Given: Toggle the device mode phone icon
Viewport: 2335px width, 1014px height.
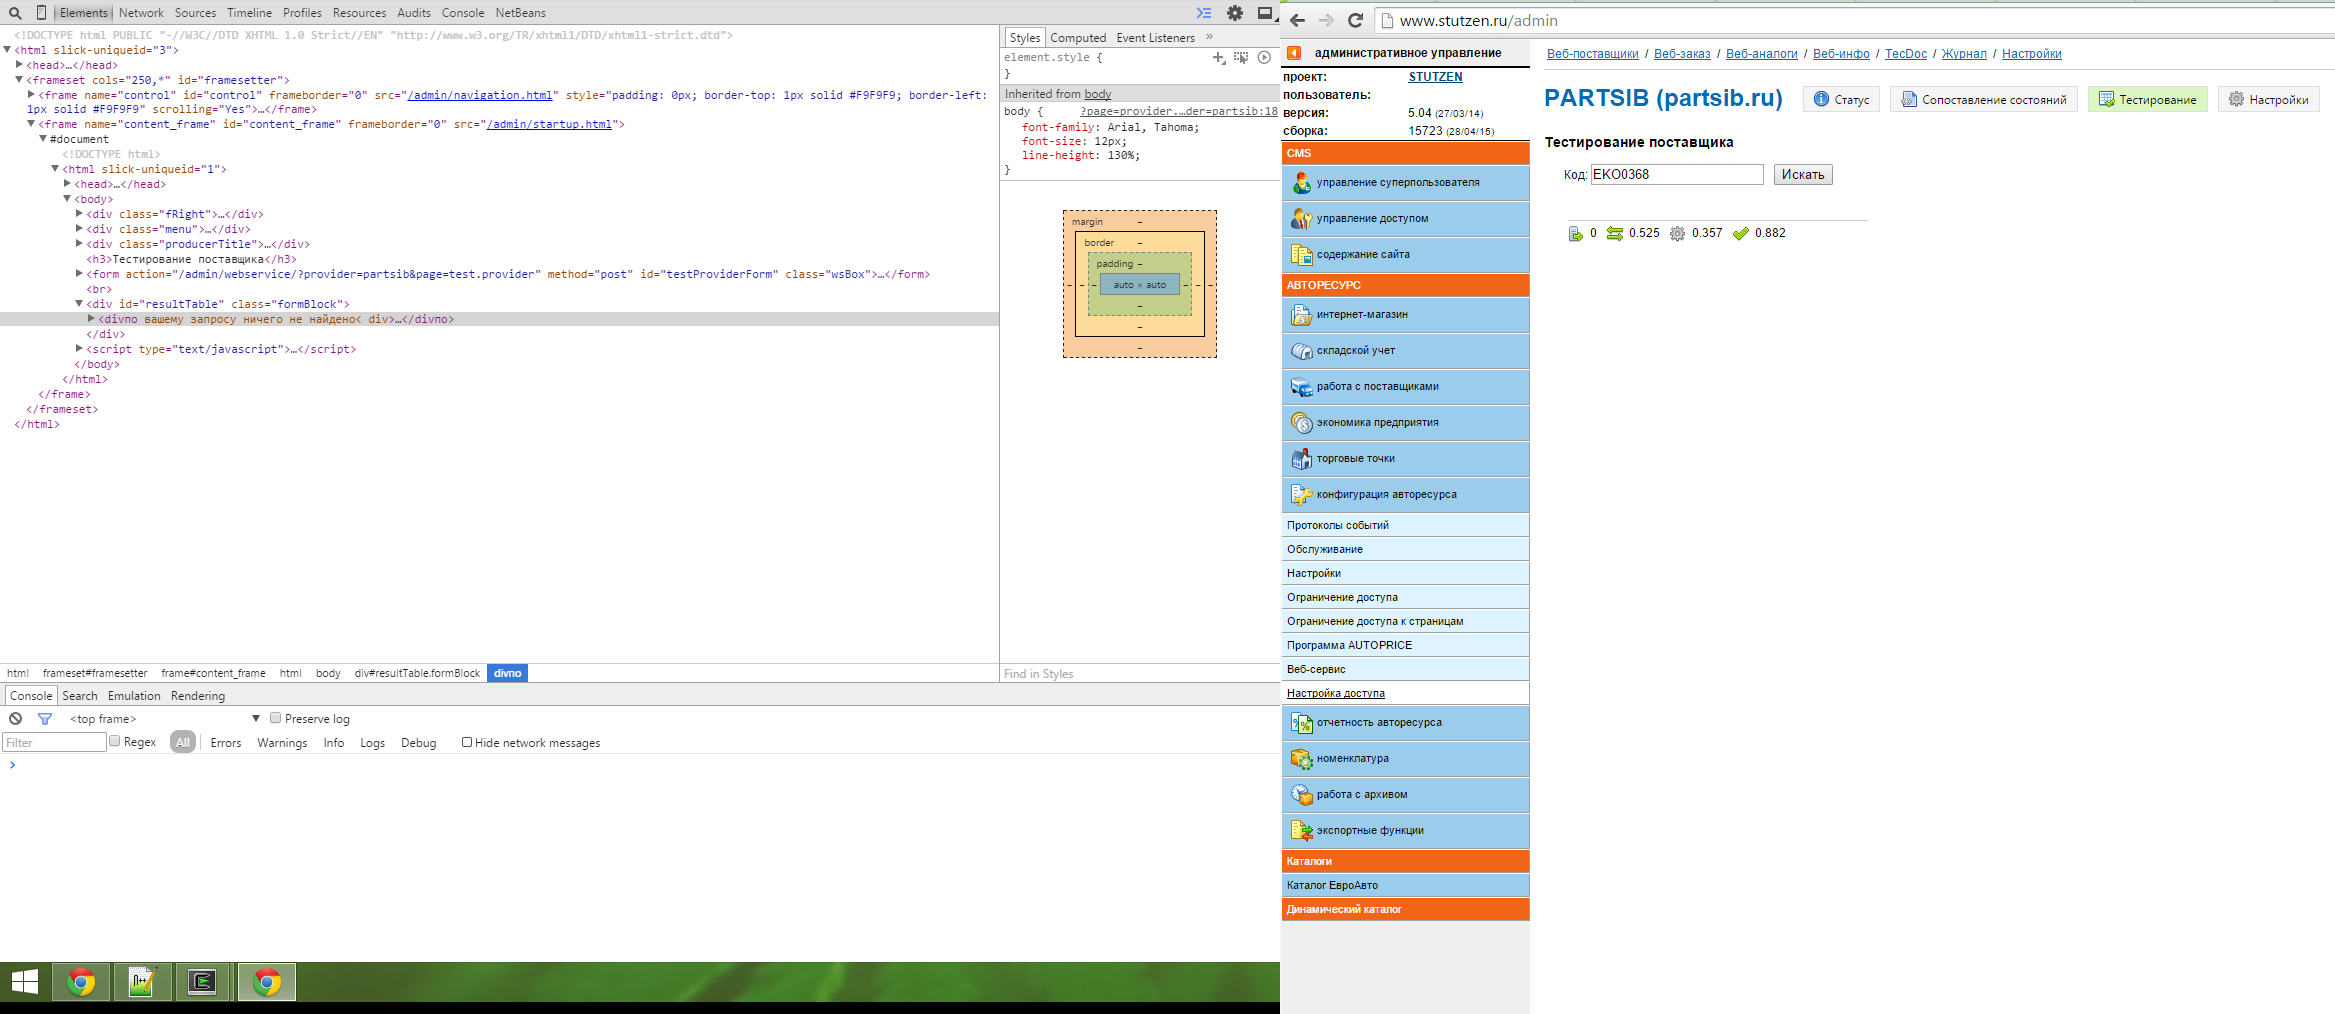Looking at the screenshot, I should [41, 13].
